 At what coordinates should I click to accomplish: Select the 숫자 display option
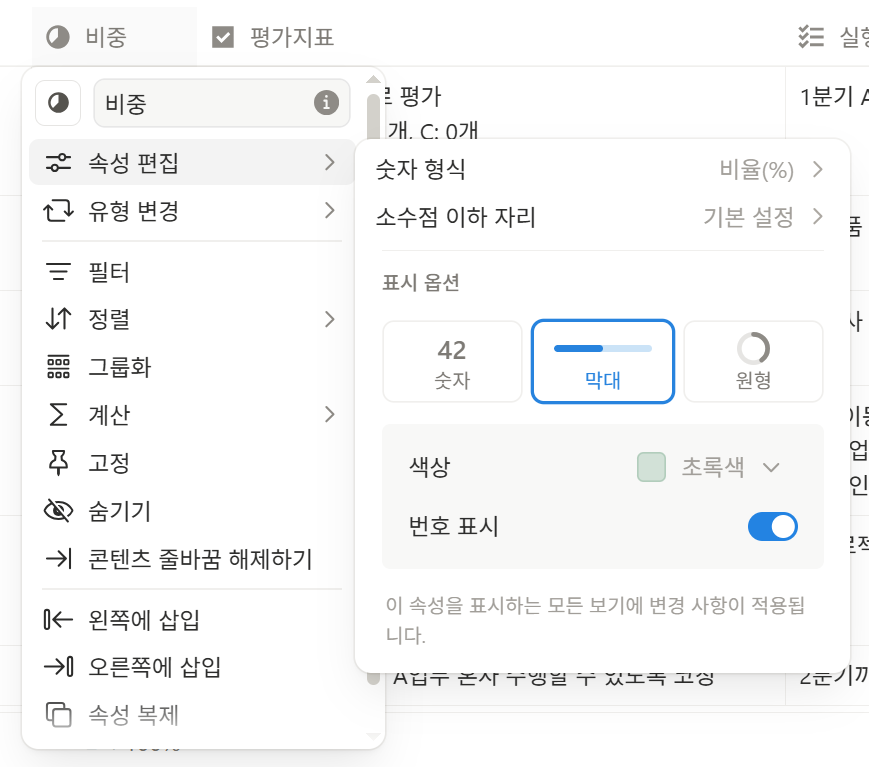point(452,361)
